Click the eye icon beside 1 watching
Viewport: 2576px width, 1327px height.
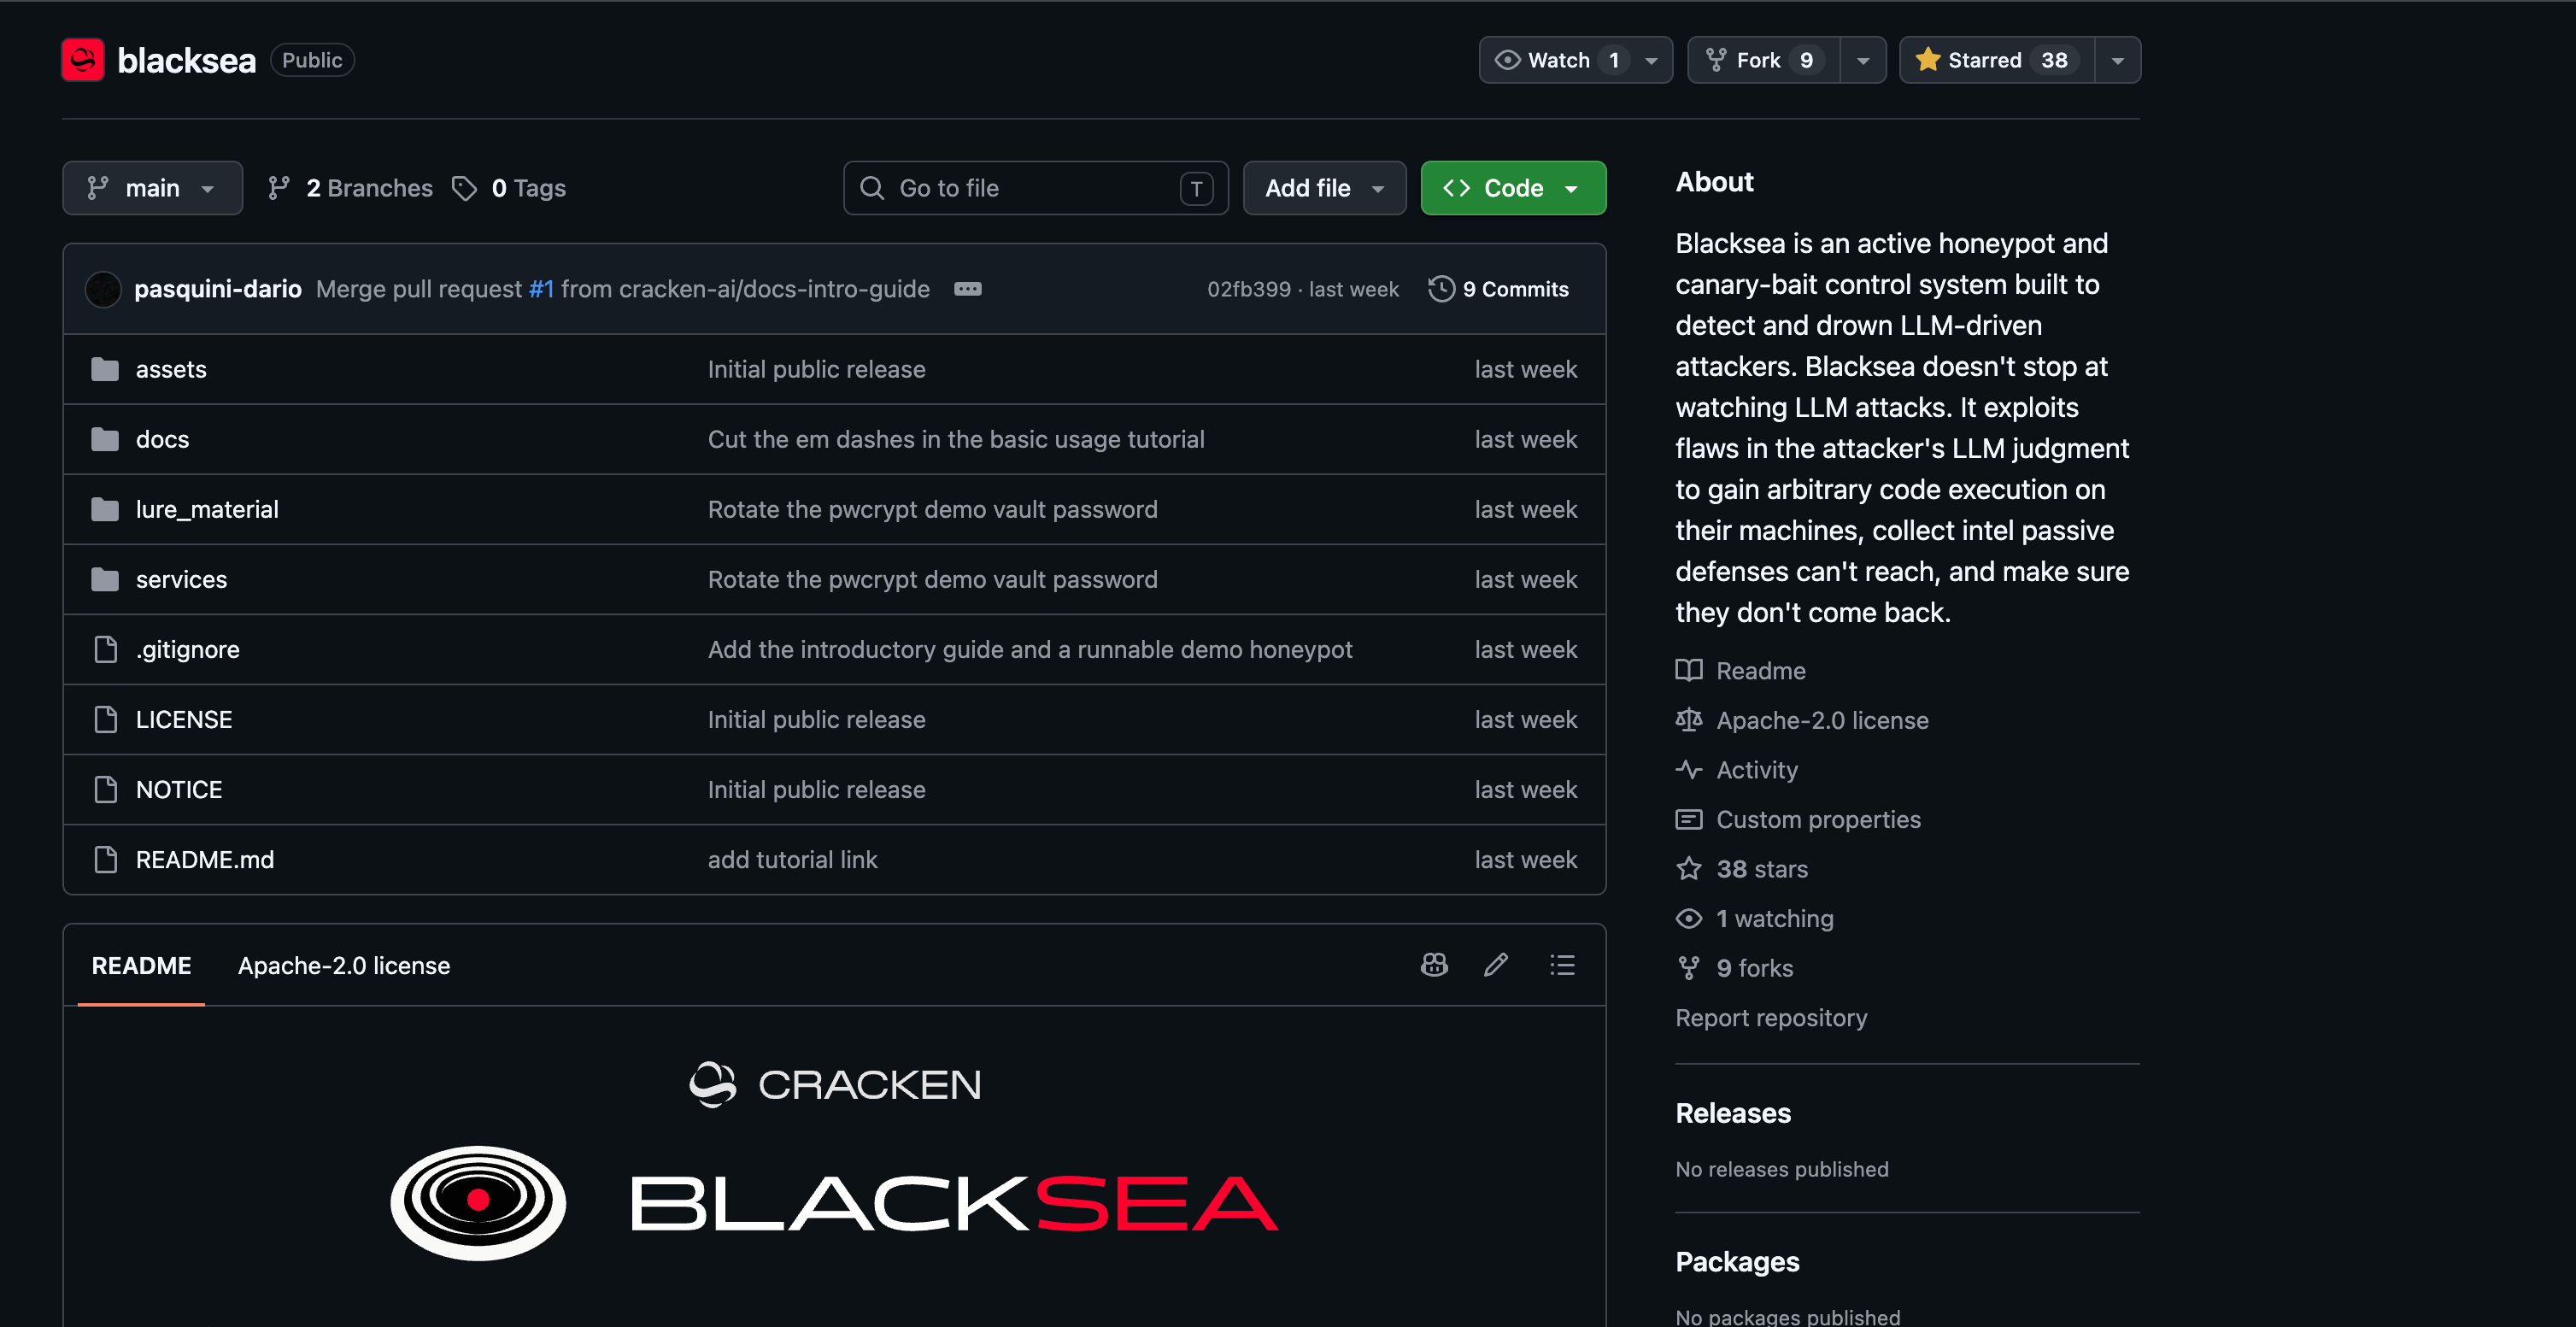[x=1688, y=918]
